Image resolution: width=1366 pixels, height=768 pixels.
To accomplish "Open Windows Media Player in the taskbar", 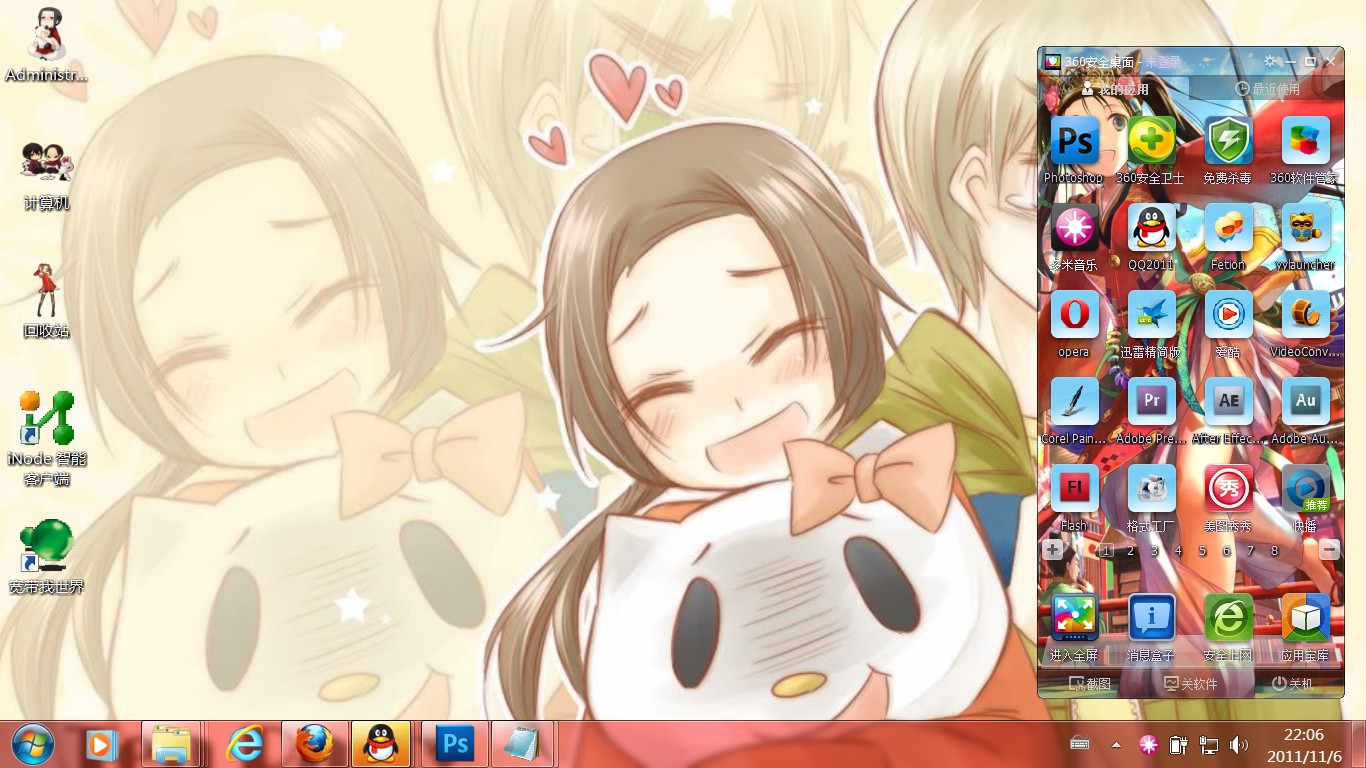I will coord(100,744).
